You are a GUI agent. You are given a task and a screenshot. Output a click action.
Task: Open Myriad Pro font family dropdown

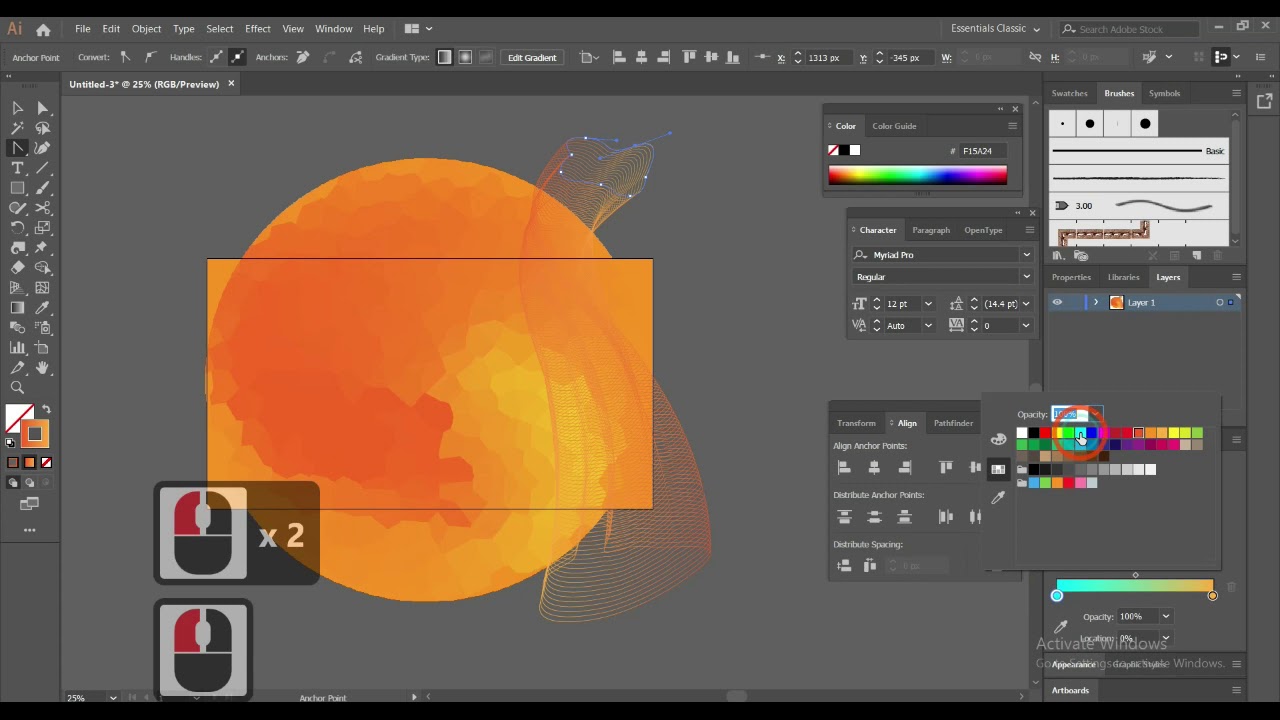pos(1026,255)
